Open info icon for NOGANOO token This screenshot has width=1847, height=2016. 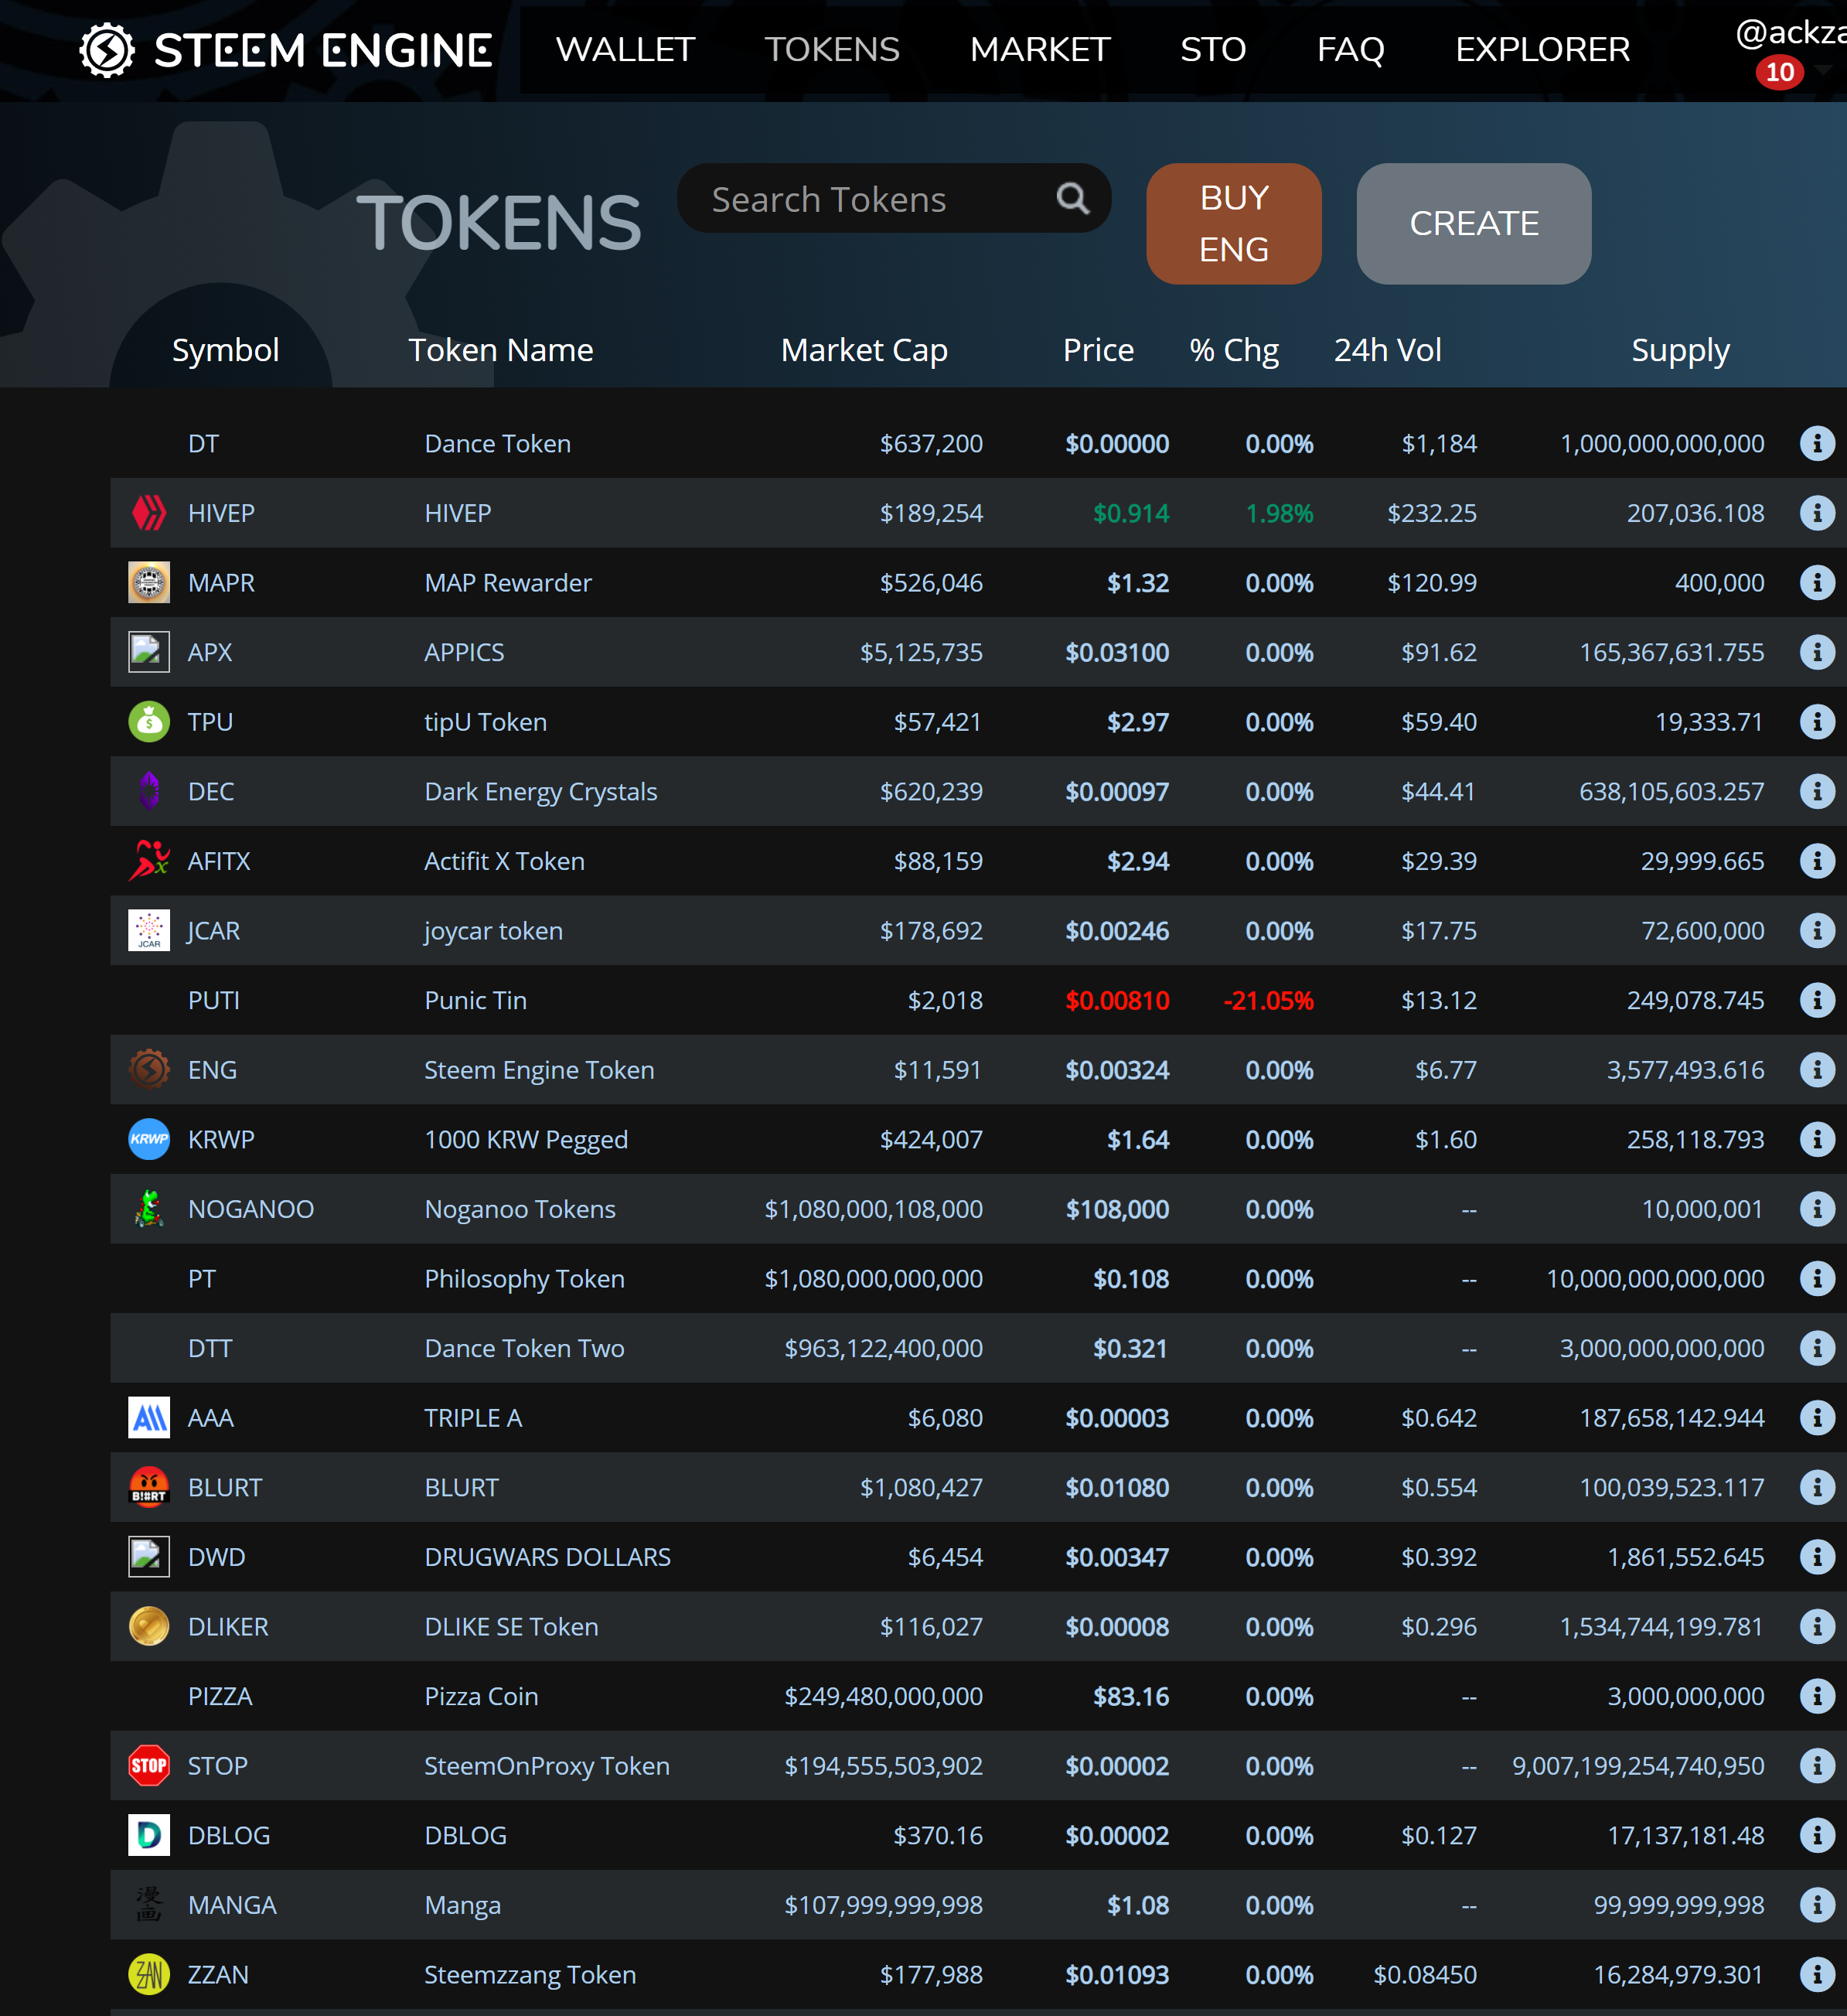click(1816, 1209)
